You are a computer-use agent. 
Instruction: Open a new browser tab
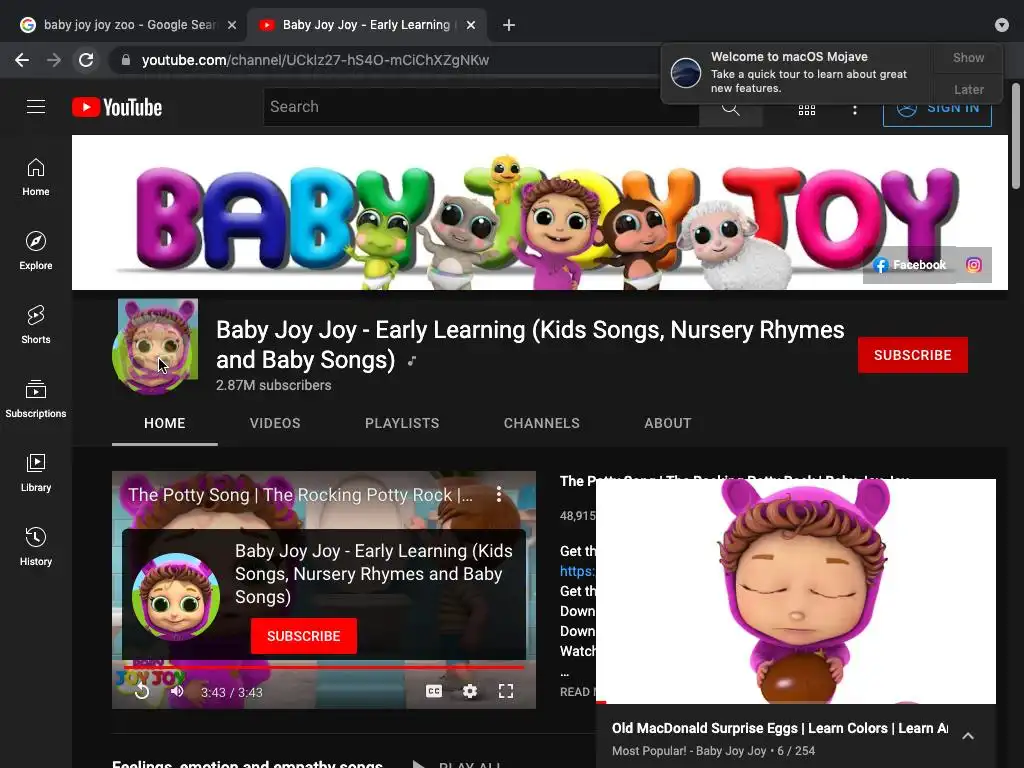pos(509,25)
